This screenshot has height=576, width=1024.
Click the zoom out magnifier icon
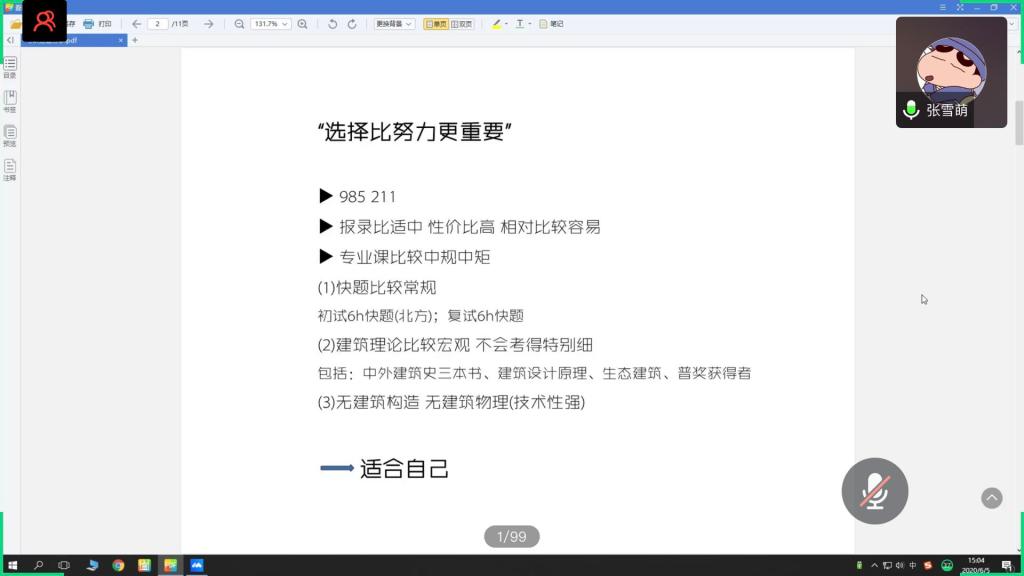(x=239, y=23)
